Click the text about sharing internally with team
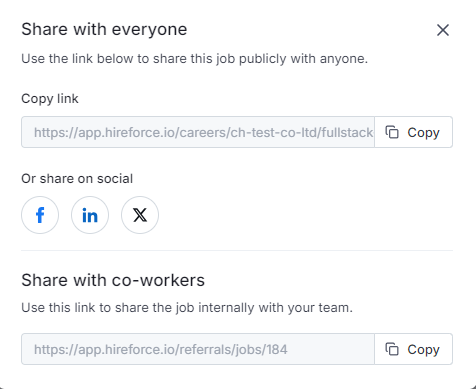476x389 pixels. 187,308
